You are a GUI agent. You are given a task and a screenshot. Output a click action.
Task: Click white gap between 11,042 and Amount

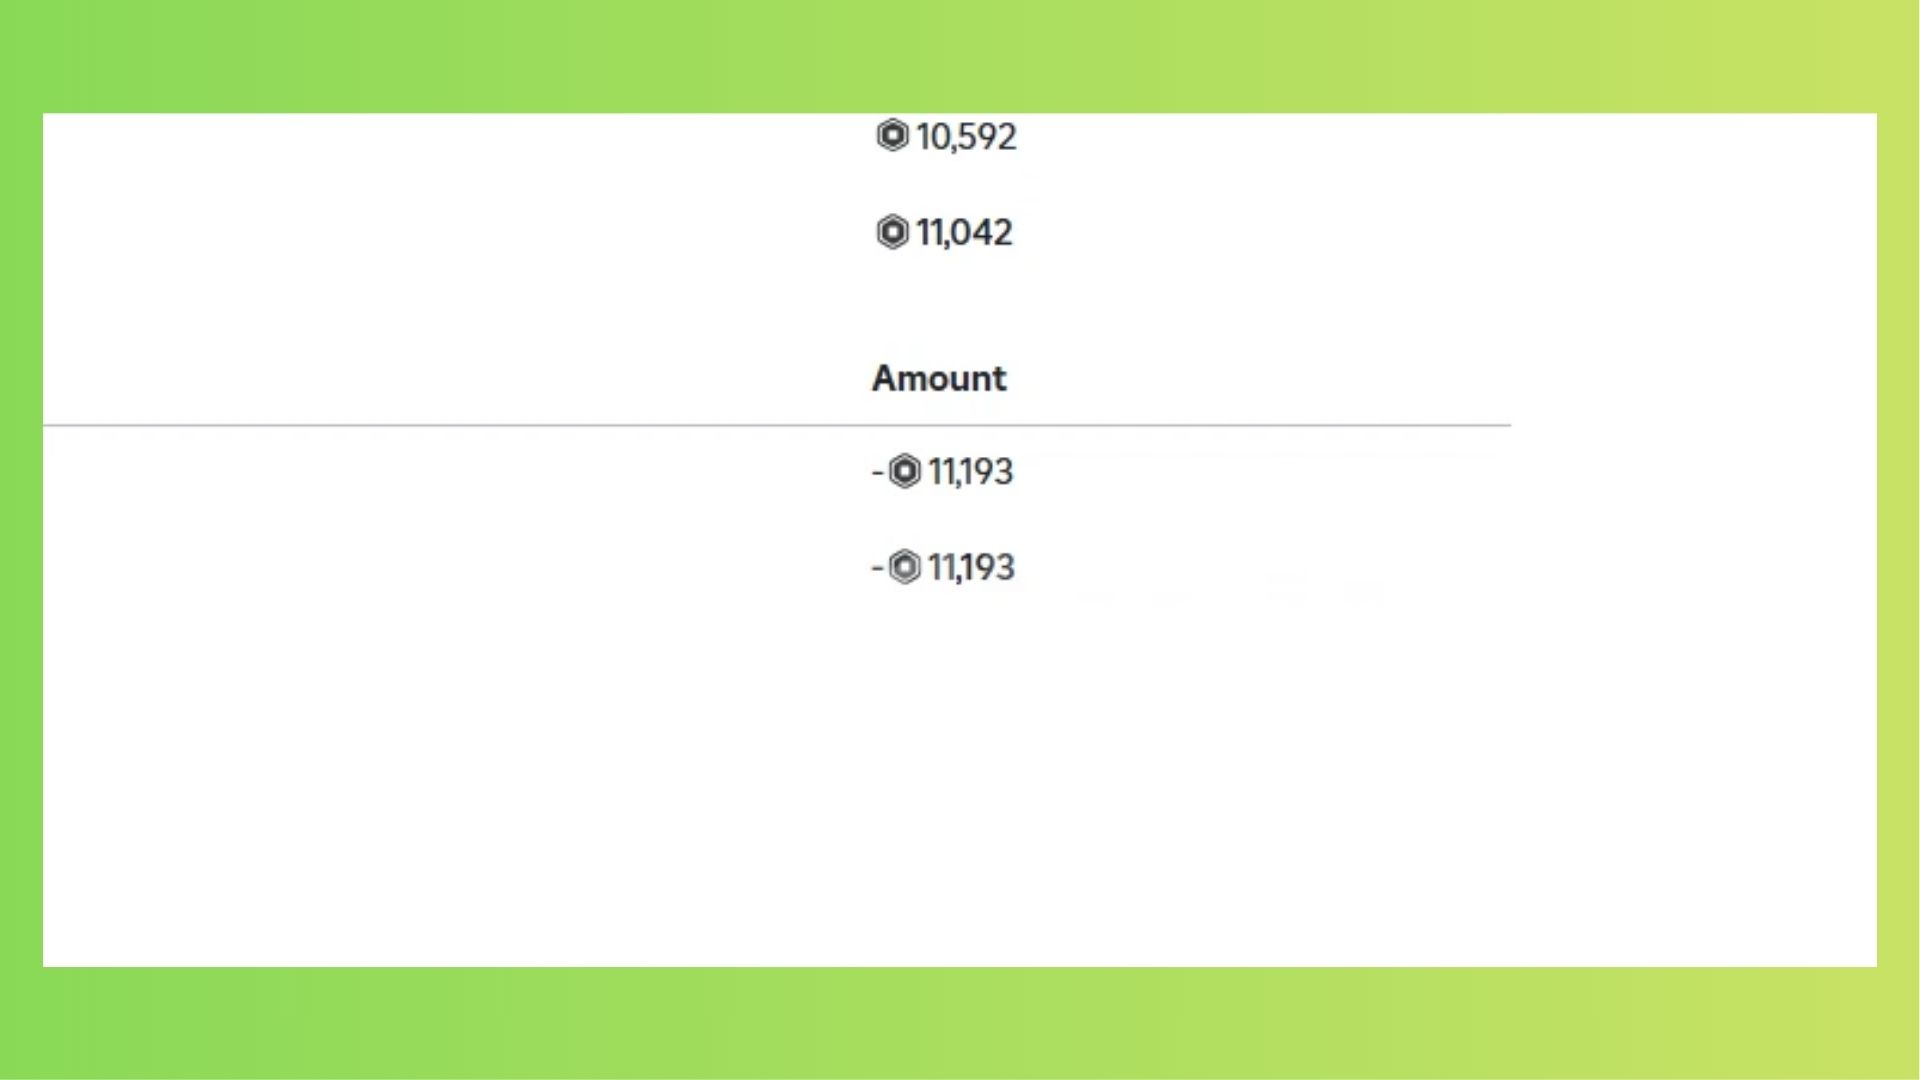pyautogui.click(x=944, y=305)
